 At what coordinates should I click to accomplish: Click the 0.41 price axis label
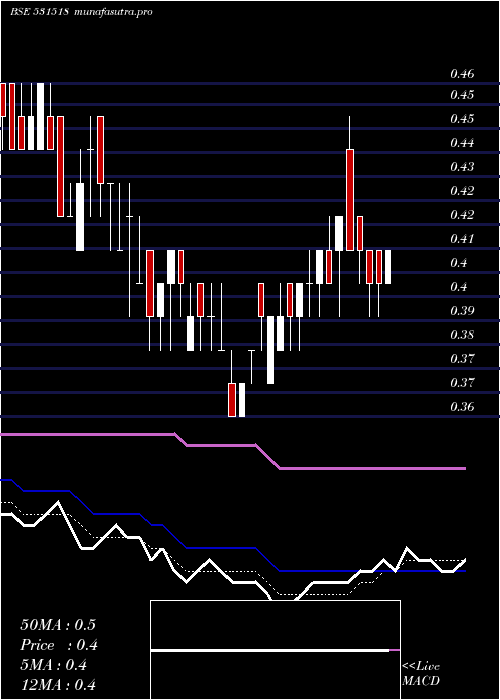coord(462,239)
